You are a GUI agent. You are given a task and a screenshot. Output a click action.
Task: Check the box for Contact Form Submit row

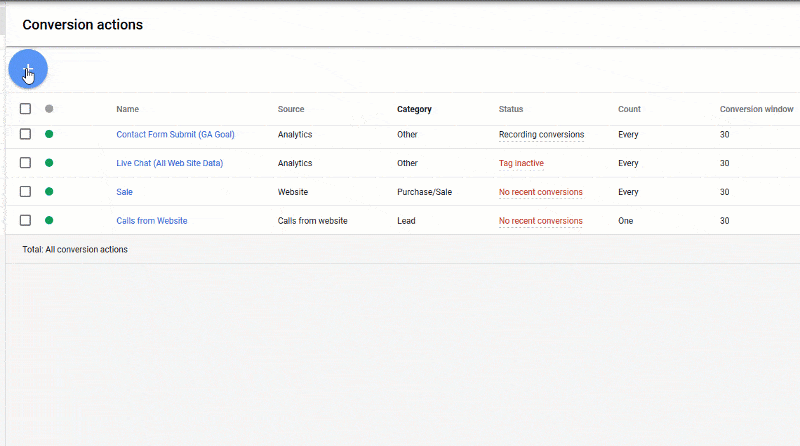click(25, 134)
